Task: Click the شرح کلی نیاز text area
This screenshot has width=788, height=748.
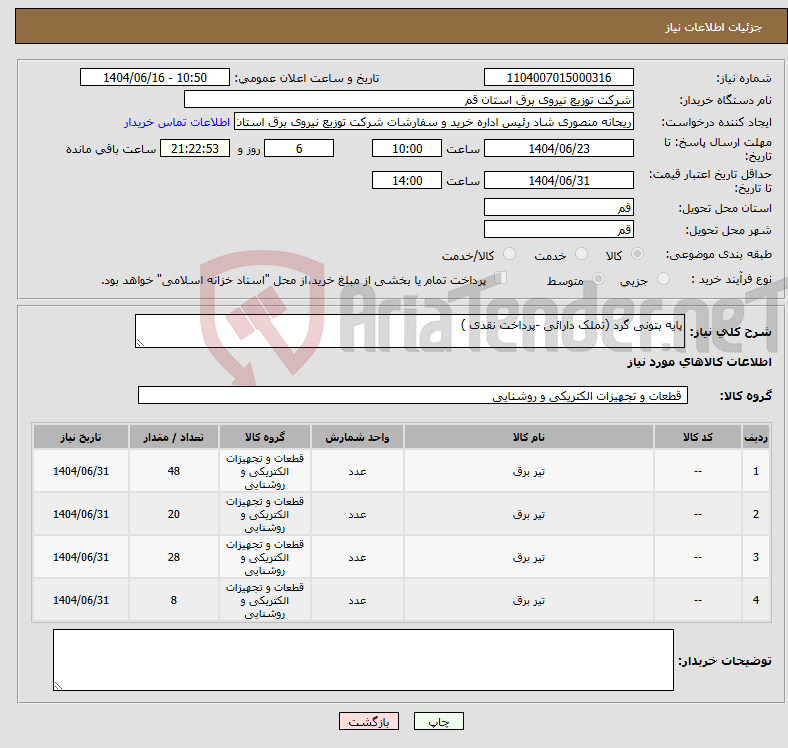Action: click(410, 331)
